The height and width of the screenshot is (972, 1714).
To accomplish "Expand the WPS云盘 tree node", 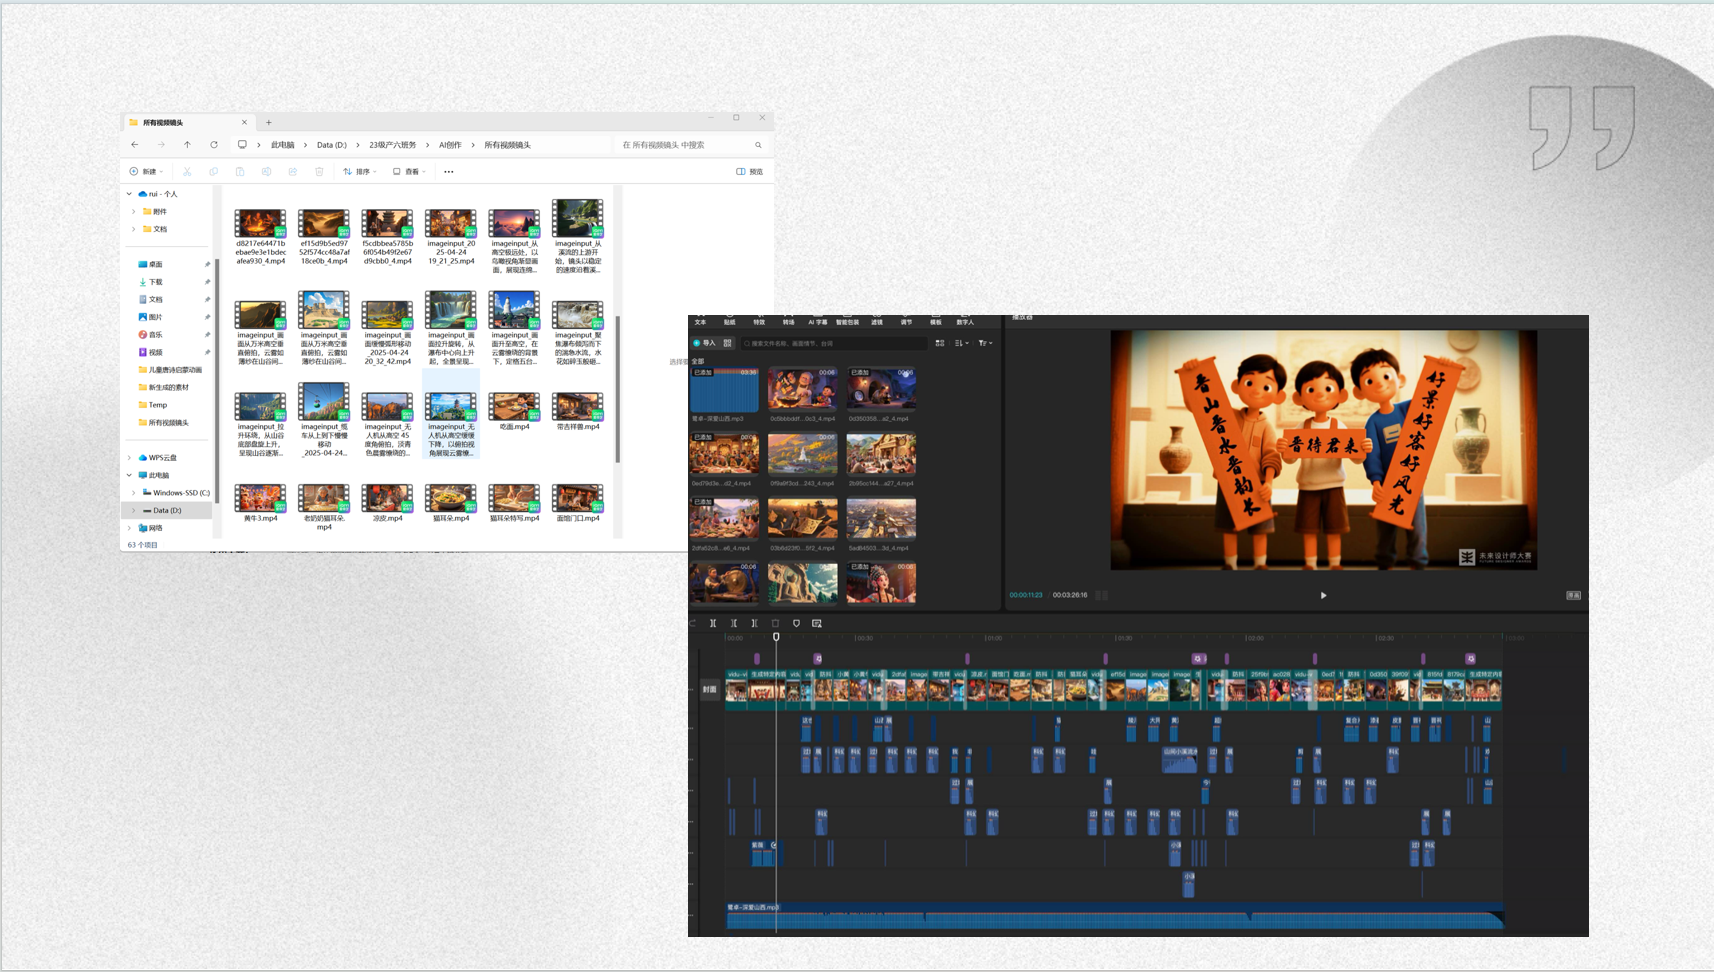I will coord(129,458).
